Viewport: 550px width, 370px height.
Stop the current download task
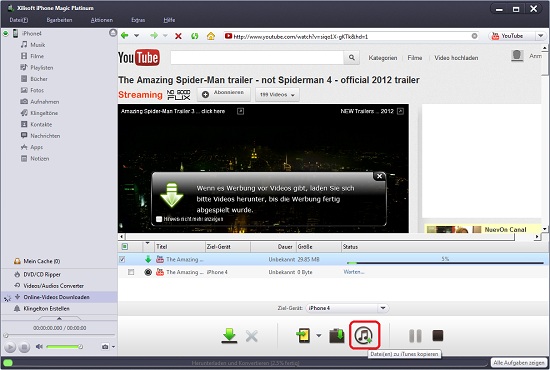click(x=438, y=335)
